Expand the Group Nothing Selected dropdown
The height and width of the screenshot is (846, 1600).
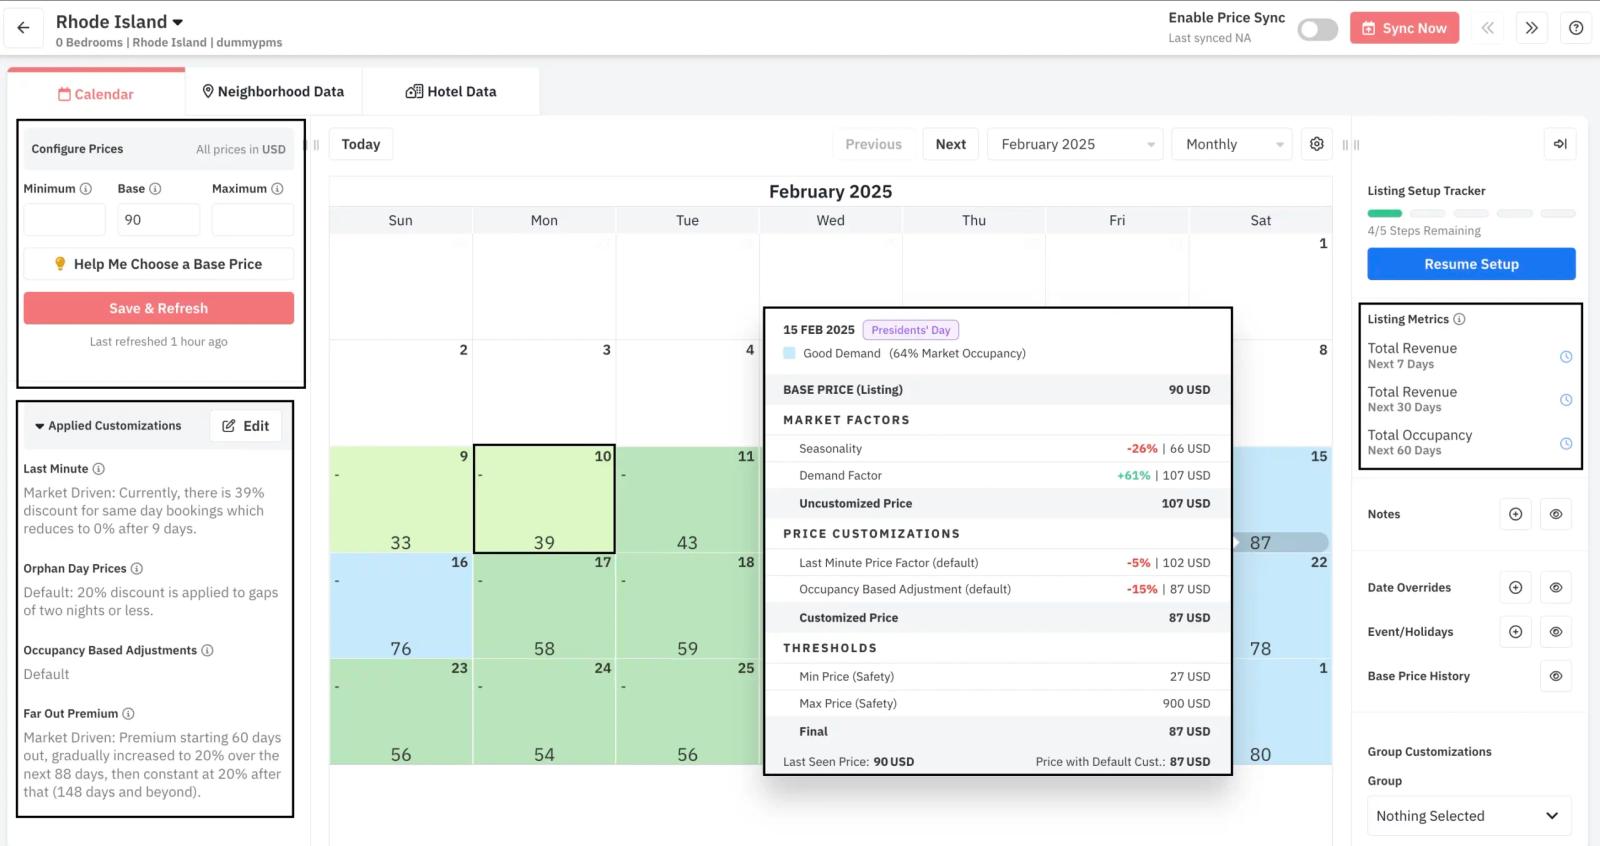1469,816
